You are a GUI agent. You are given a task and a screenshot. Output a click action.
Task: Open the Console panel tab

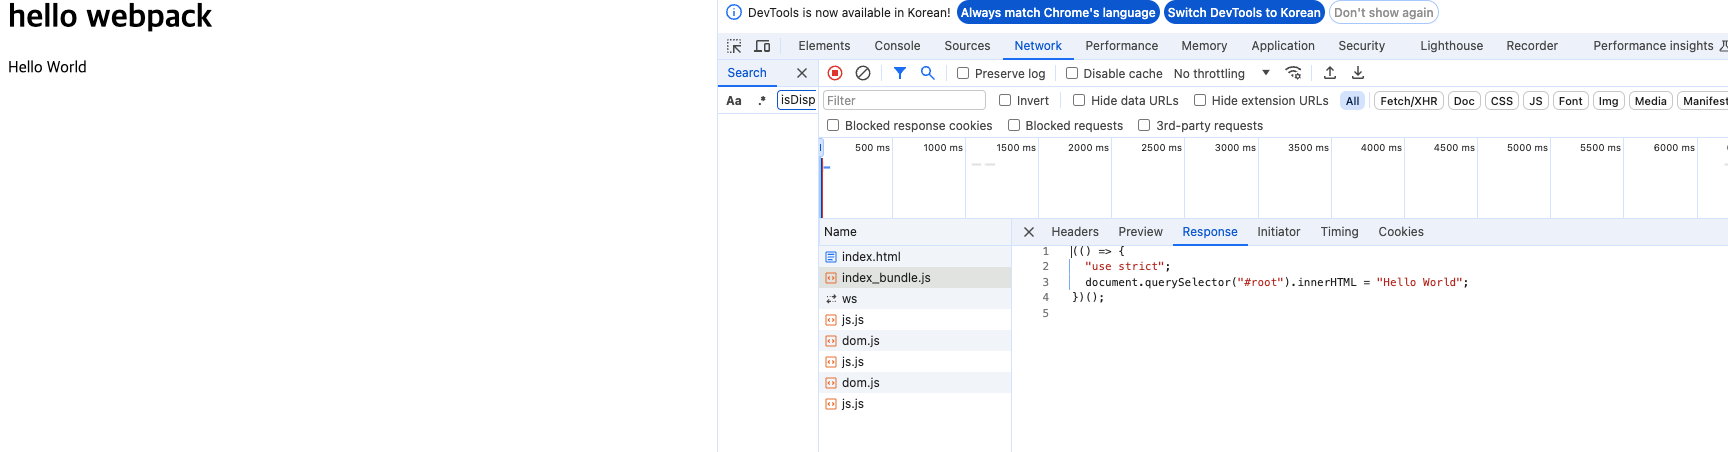pos(897,46)
